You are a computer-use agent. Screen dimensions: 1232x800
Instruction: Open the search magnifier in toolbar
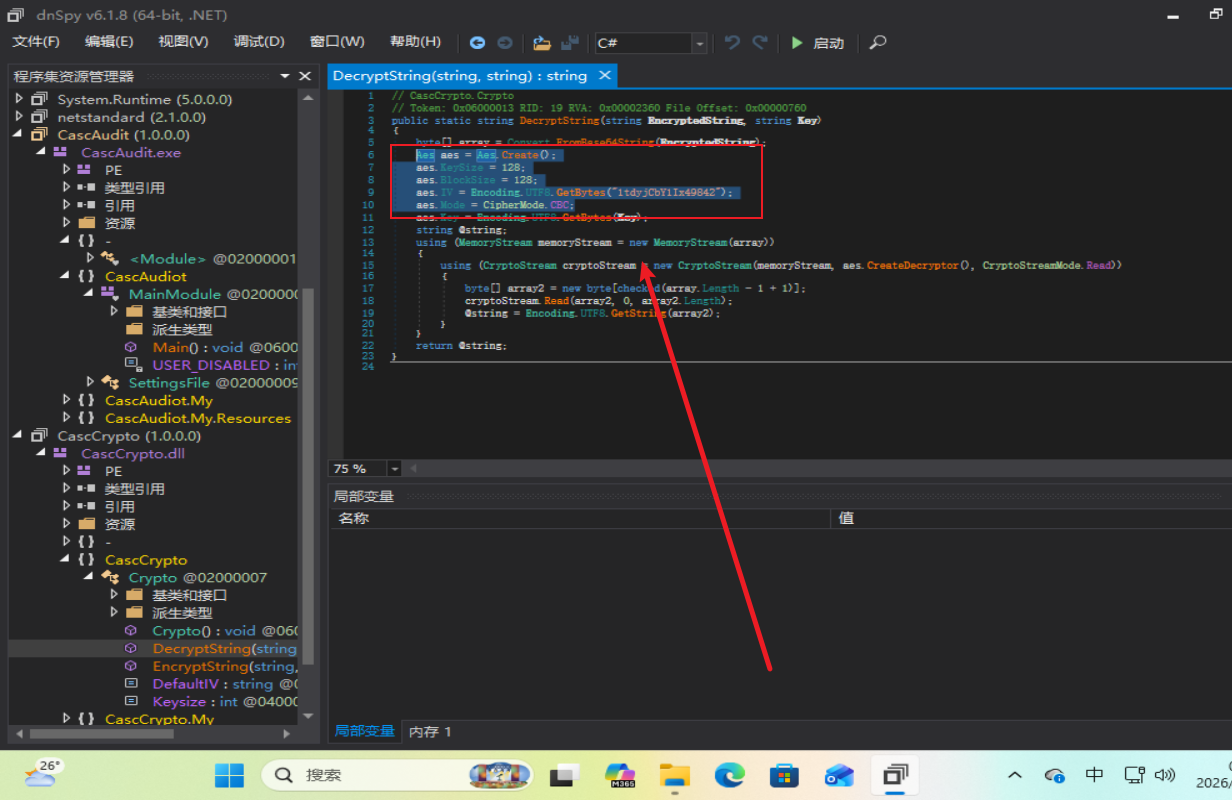(x=877, y=43)
